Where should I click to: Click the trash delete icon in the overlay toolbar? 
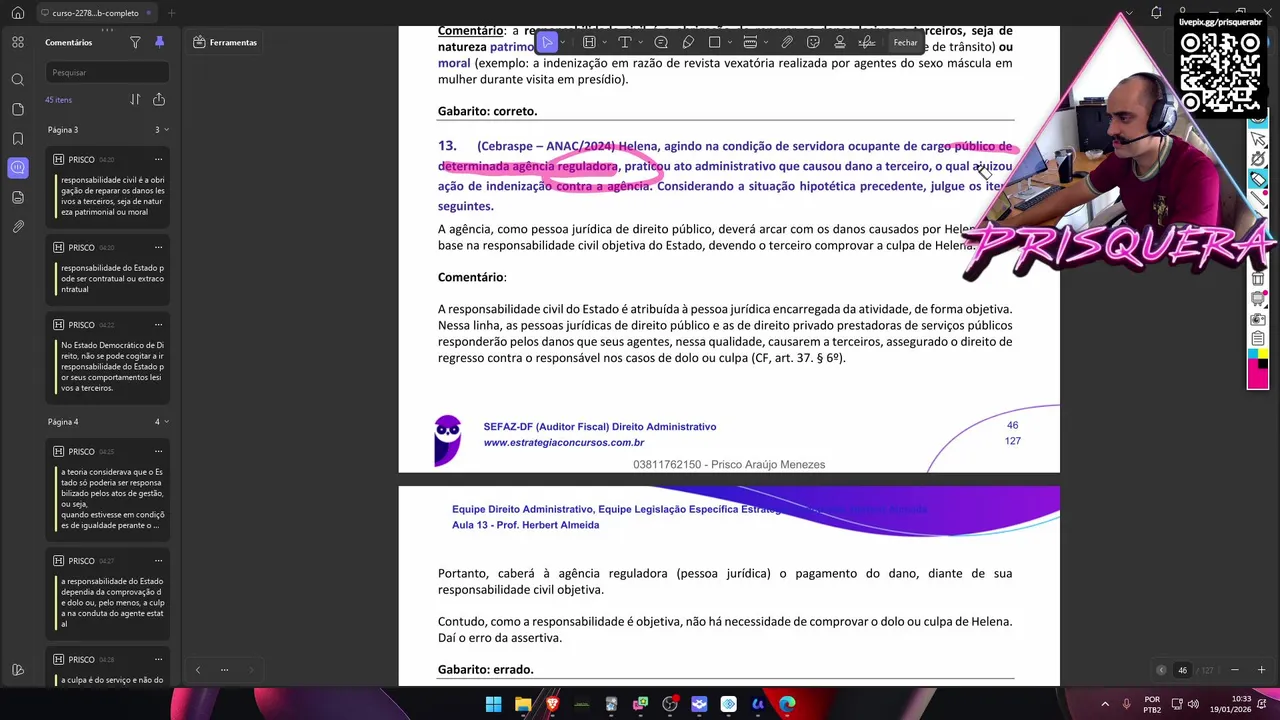point(1258,279)
